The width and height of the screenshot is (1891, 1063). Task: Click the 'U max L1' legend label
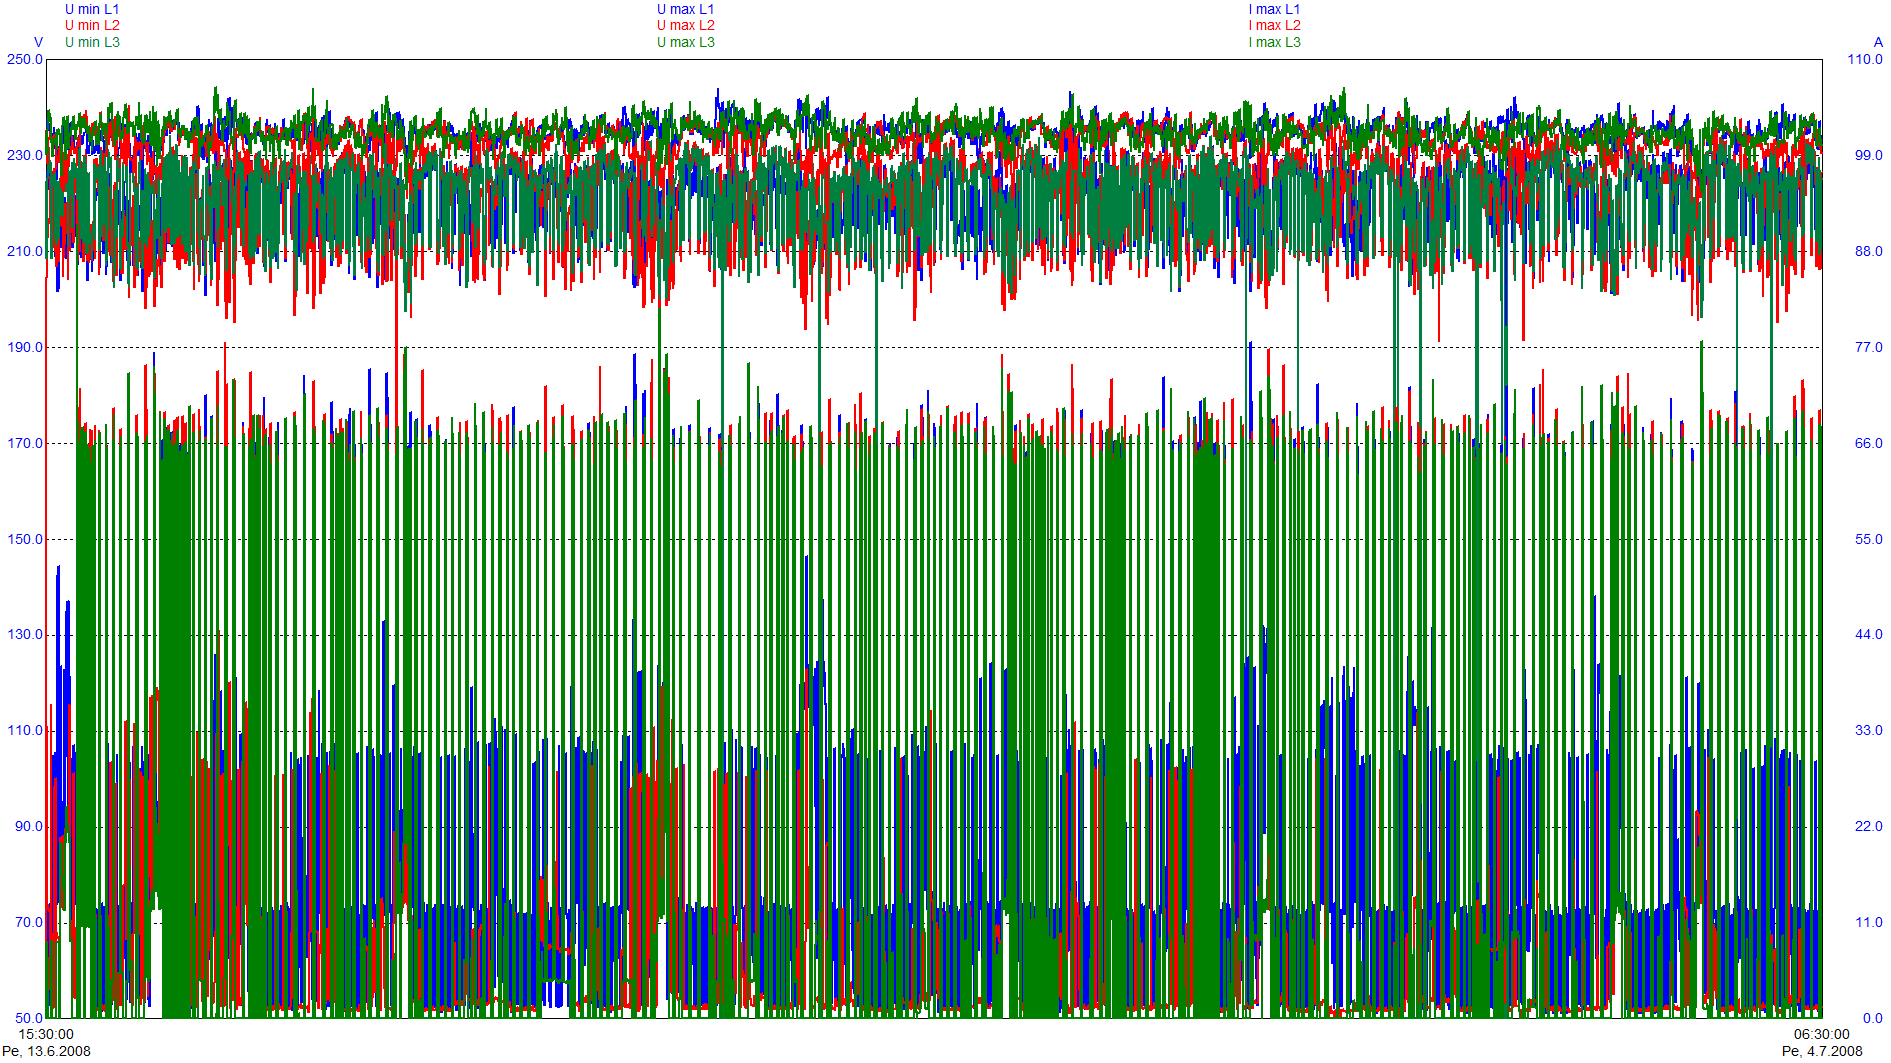click(686, 9)
